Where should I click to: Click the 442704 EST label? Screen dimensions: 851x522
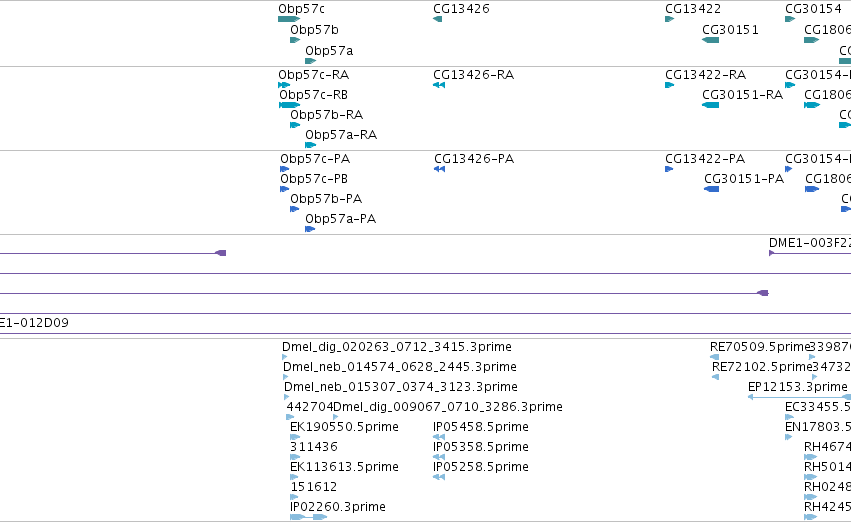coord(309,407)
